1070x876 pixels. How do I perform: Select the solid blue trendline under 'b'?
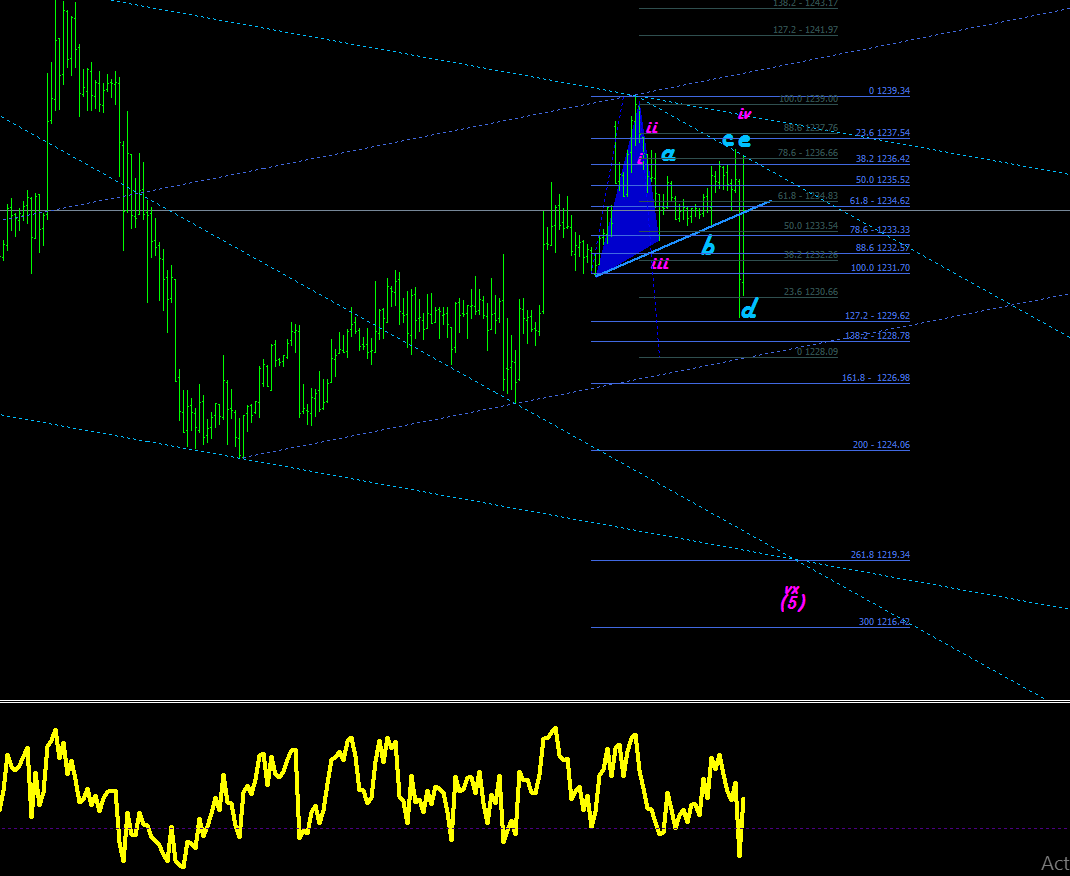coord(683,238)
